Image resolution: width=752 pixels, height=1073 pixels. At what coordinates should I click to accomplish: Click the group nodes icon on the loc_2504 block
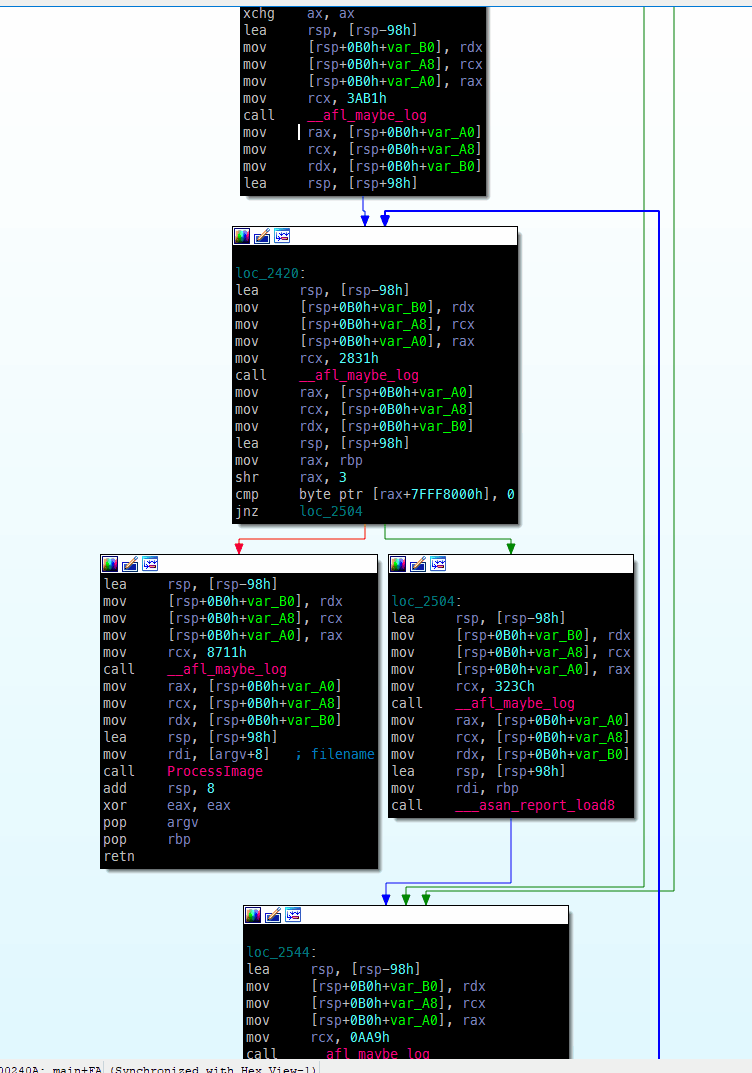click(438, 564)
